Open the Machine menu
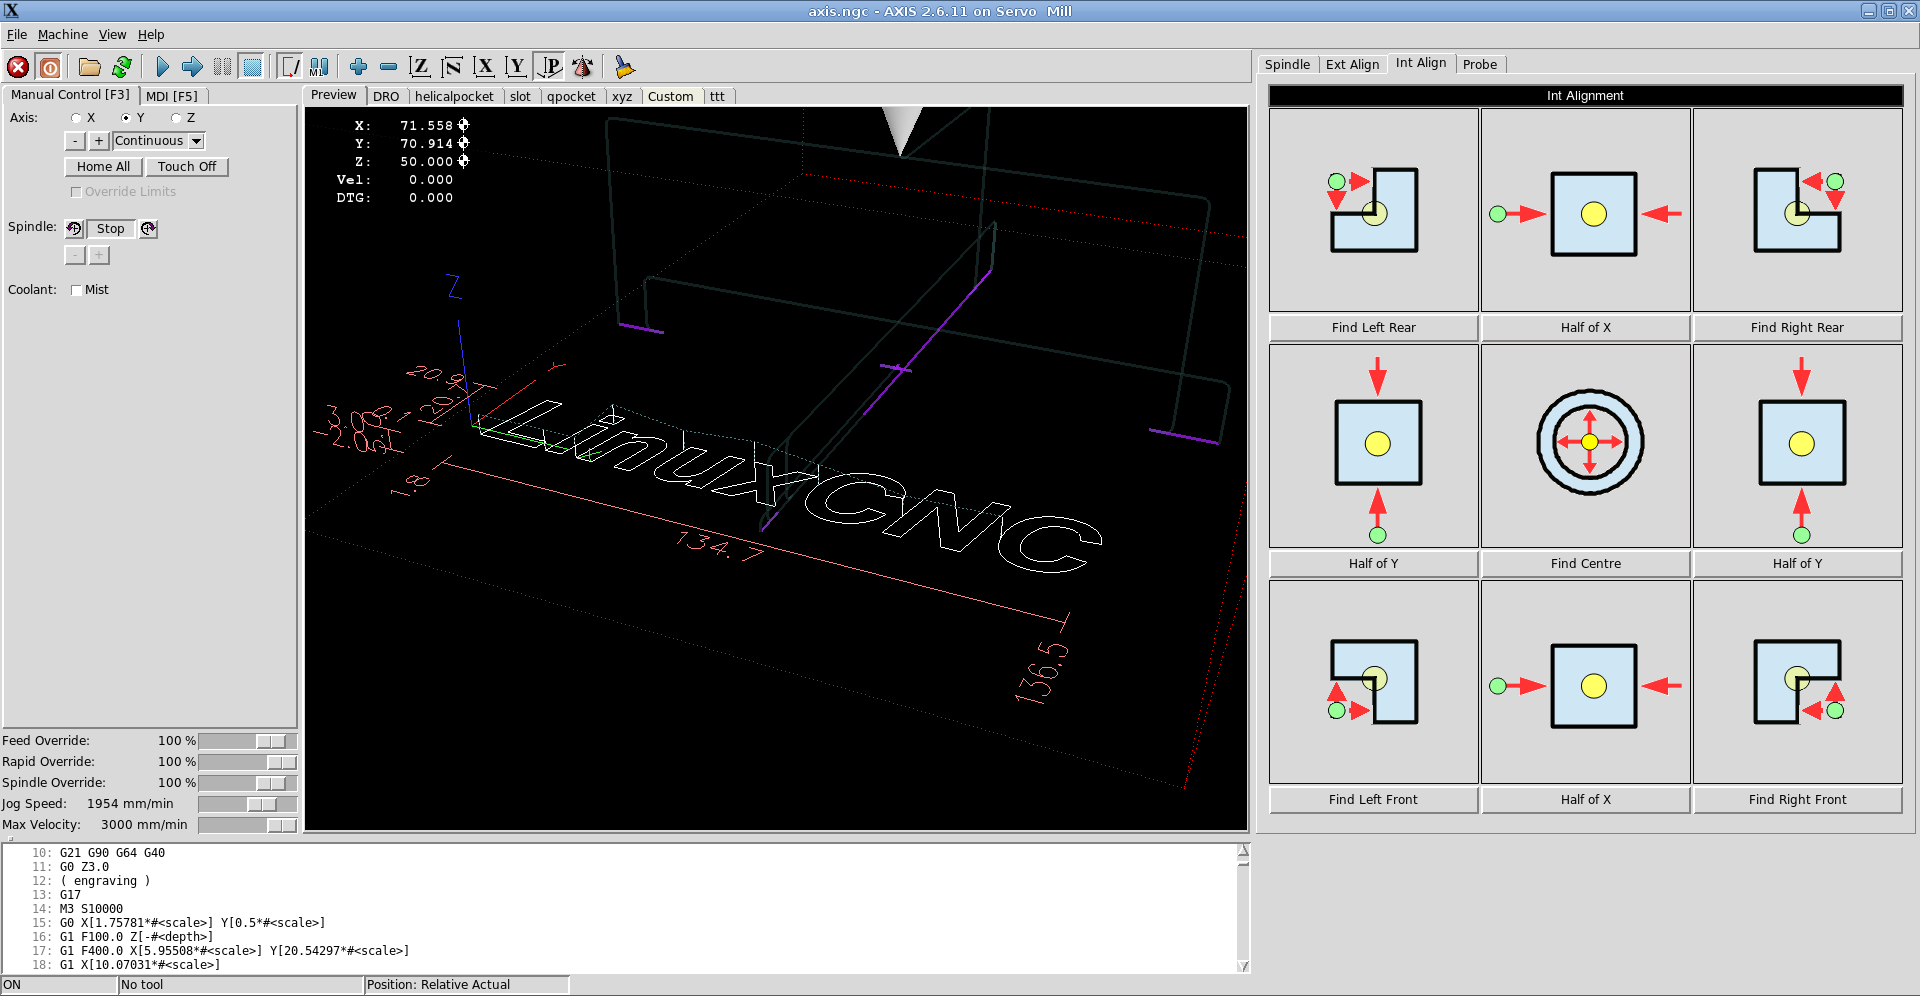 coord(63,34)
